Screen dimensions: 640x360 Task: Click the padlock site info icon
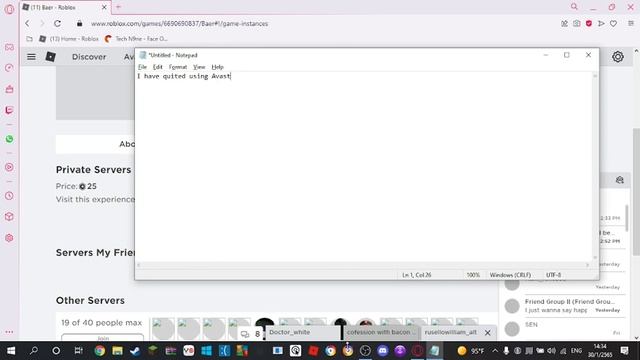[x=80, y=24]
